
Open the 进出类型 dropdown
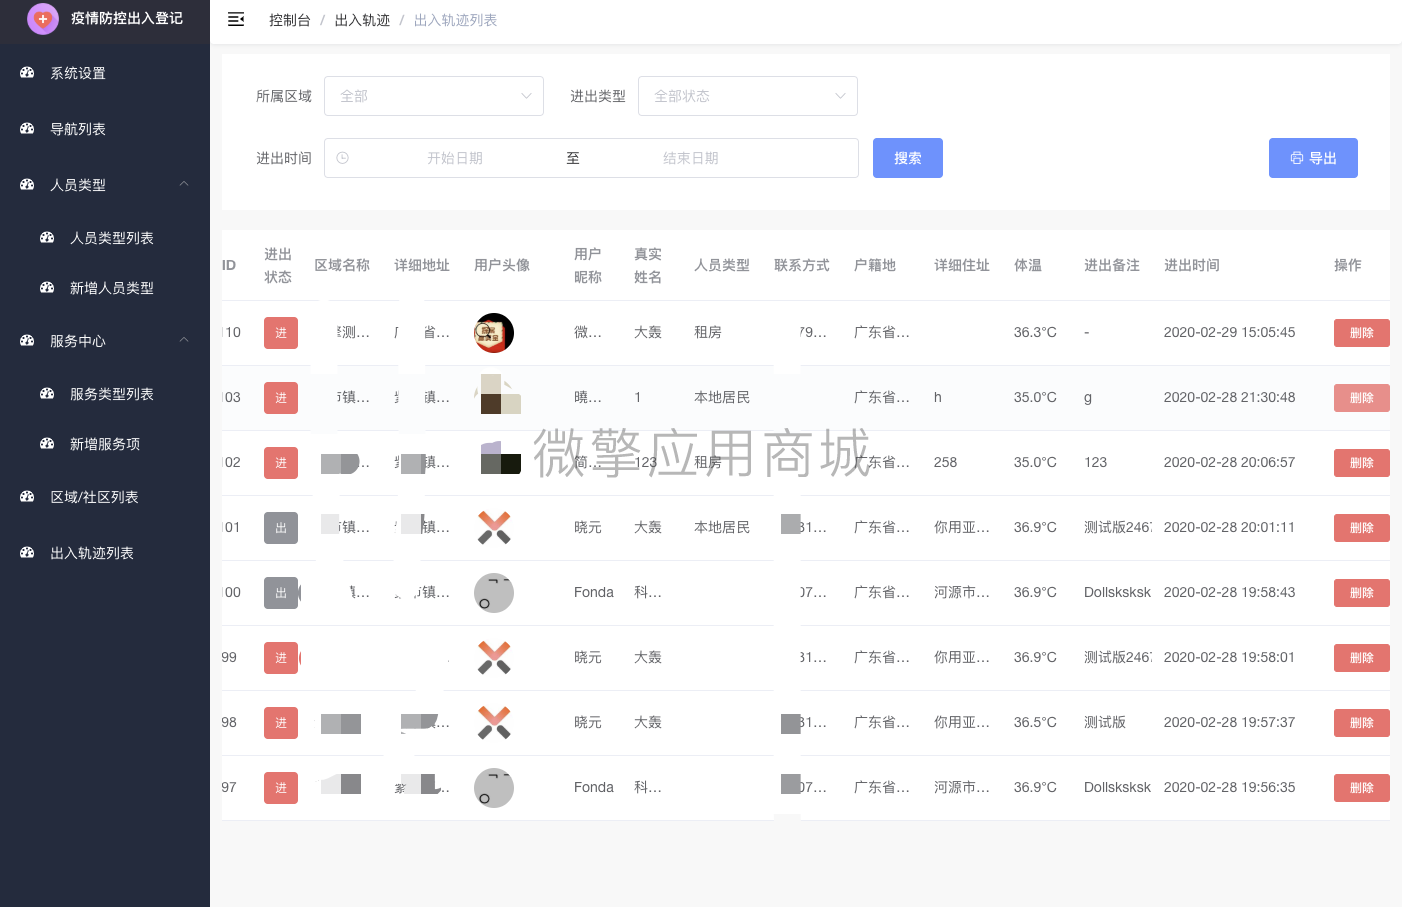coord(748,96)
